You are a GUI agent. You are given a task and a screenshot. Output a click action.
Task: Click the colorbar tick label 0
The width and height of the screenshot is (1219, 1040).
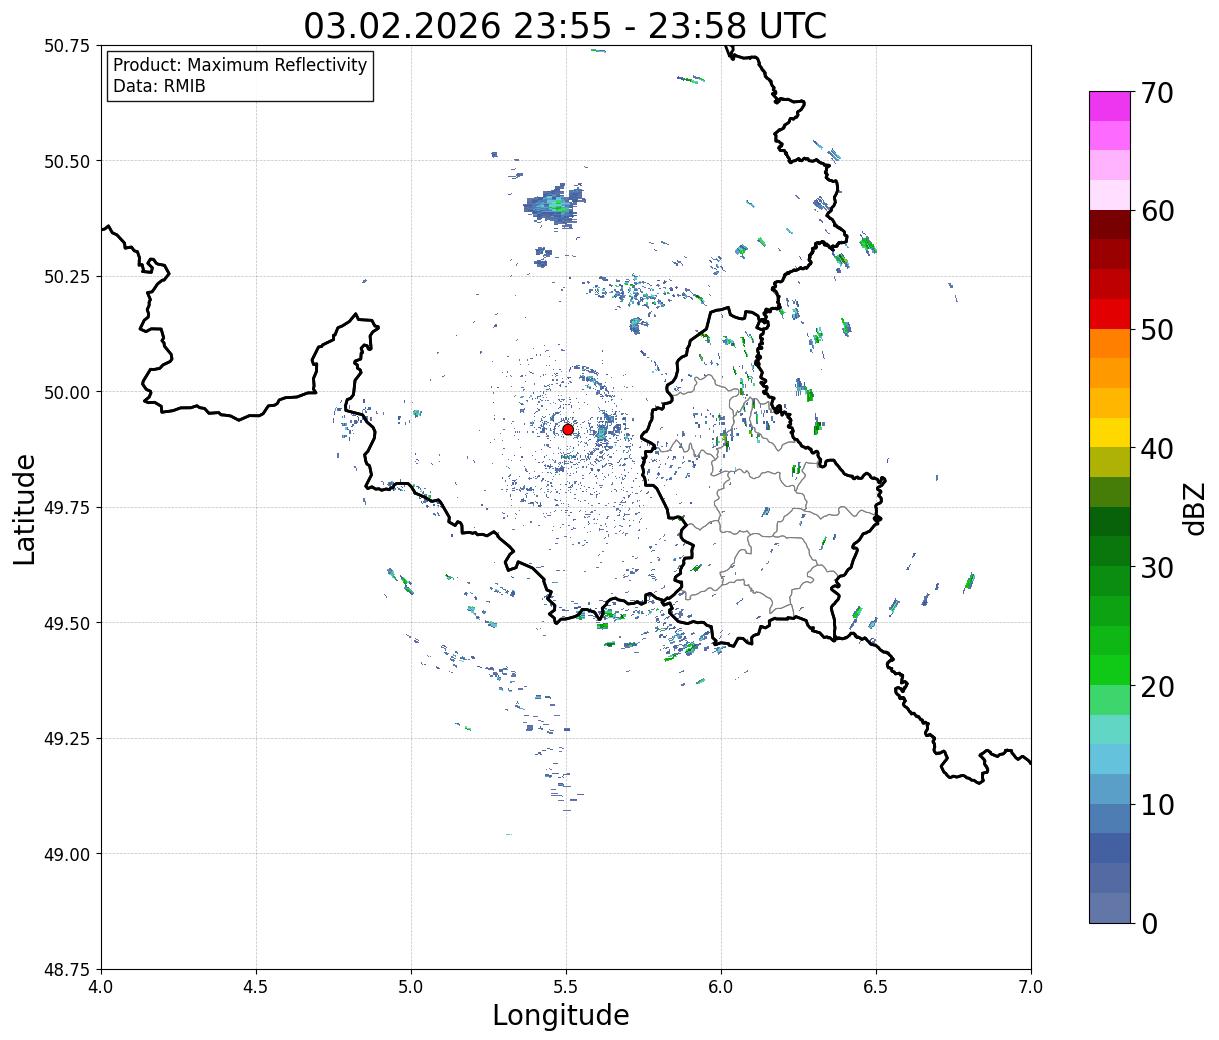click(1149, 924)
